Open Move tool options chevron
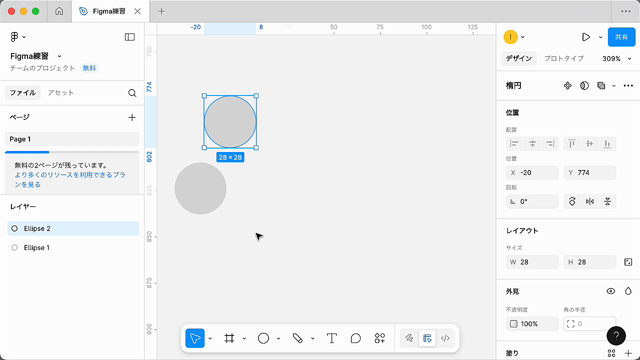Image resolution: width=640 pixels, height=360 pixels. pos(210,338)
